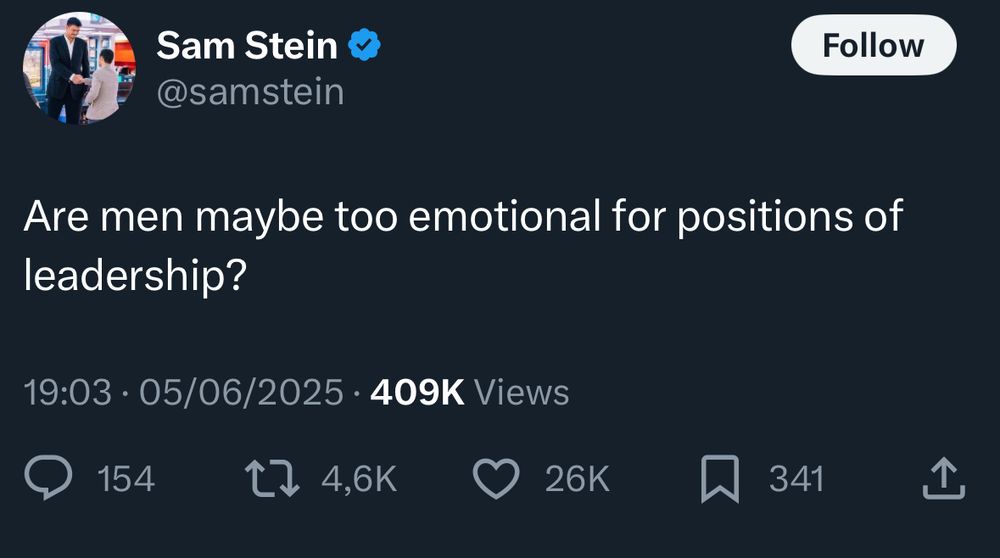Click the blue verified checkmark badge
The height and width of the screenshot is (558, 1000).
362,45
